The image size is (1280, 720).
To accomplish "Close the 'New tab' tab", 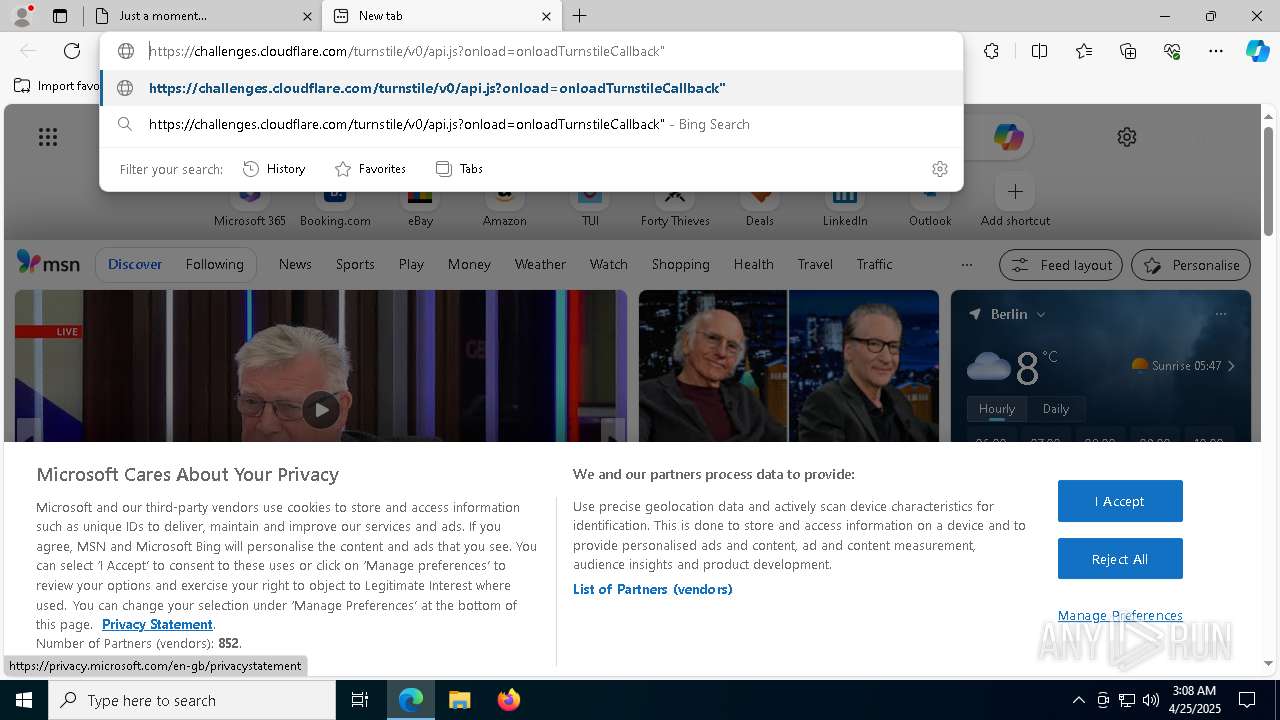I will pyautogui.click(x=546, y=16).
